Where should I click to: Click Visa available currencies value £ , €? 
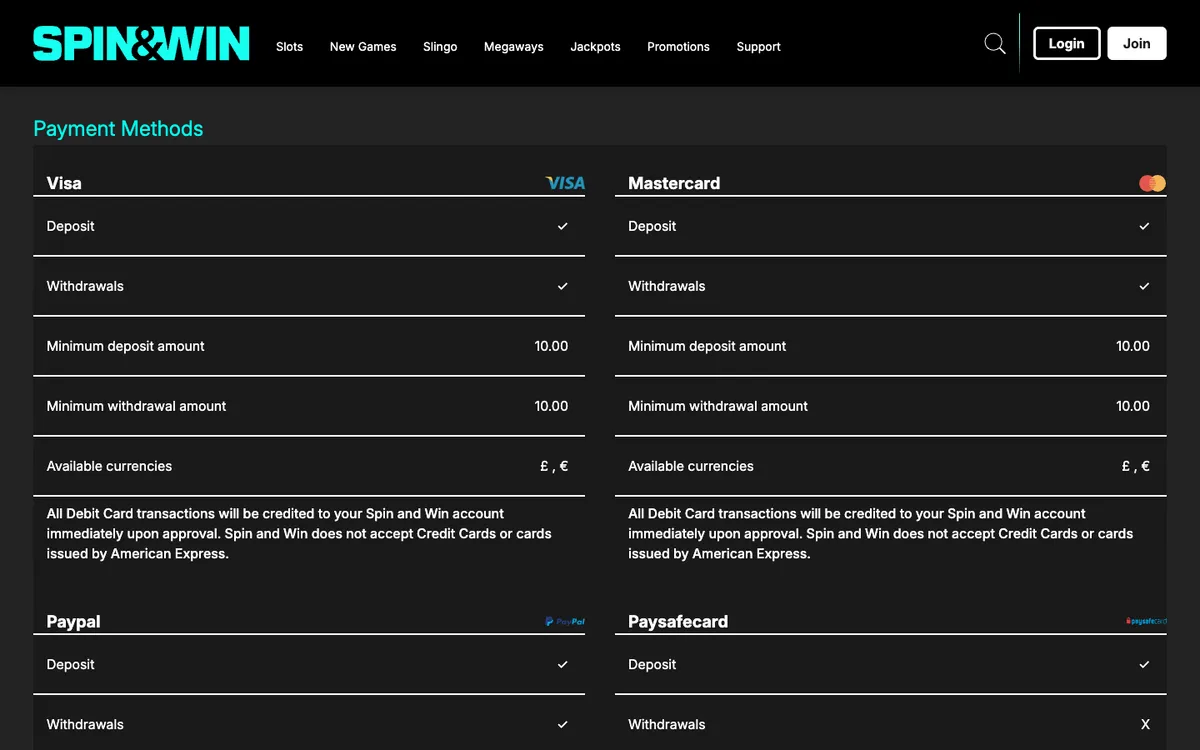(554, 466)
